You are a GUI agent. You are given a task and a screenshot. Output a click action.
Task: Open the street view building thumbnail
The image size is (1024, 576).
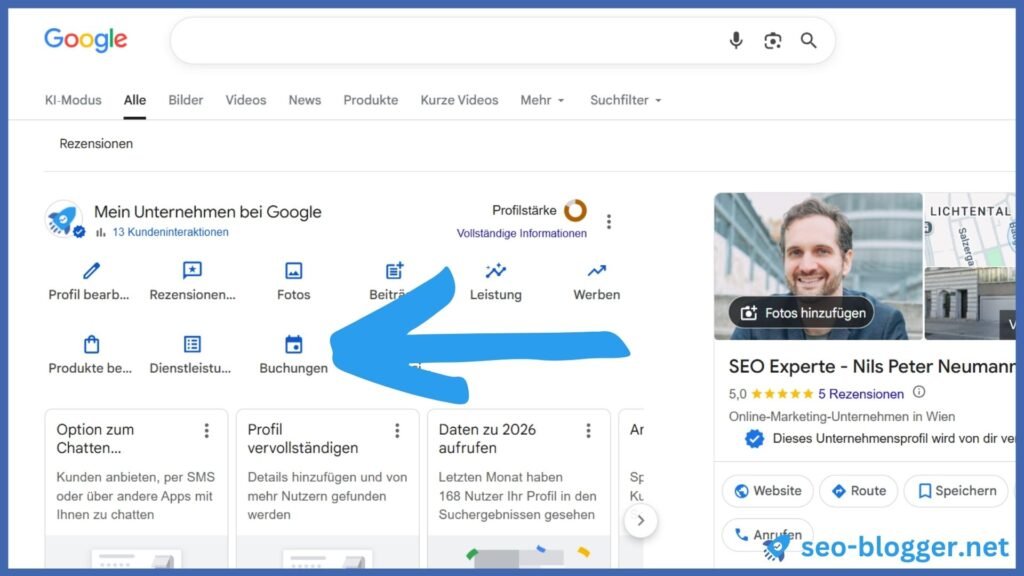(x=970, y=304)
